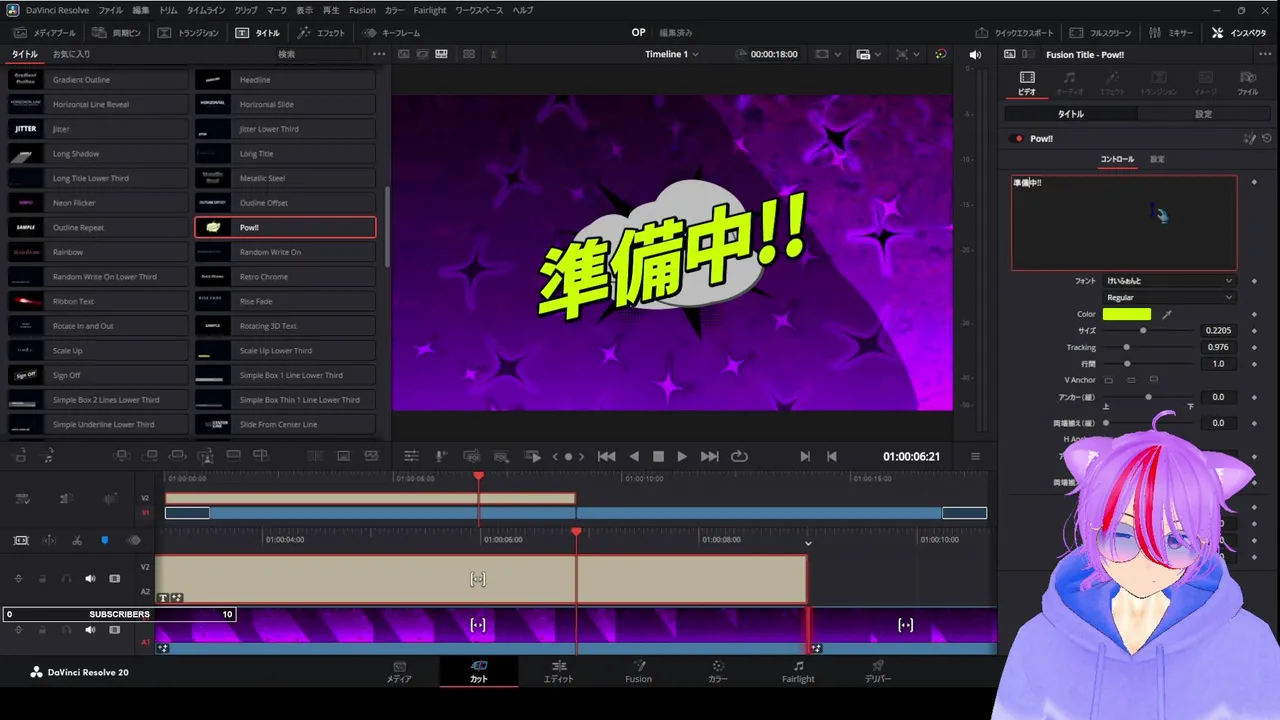
Task: Switch to inspector Settings sub-tab beside Controls
Action: [1157, 159]
